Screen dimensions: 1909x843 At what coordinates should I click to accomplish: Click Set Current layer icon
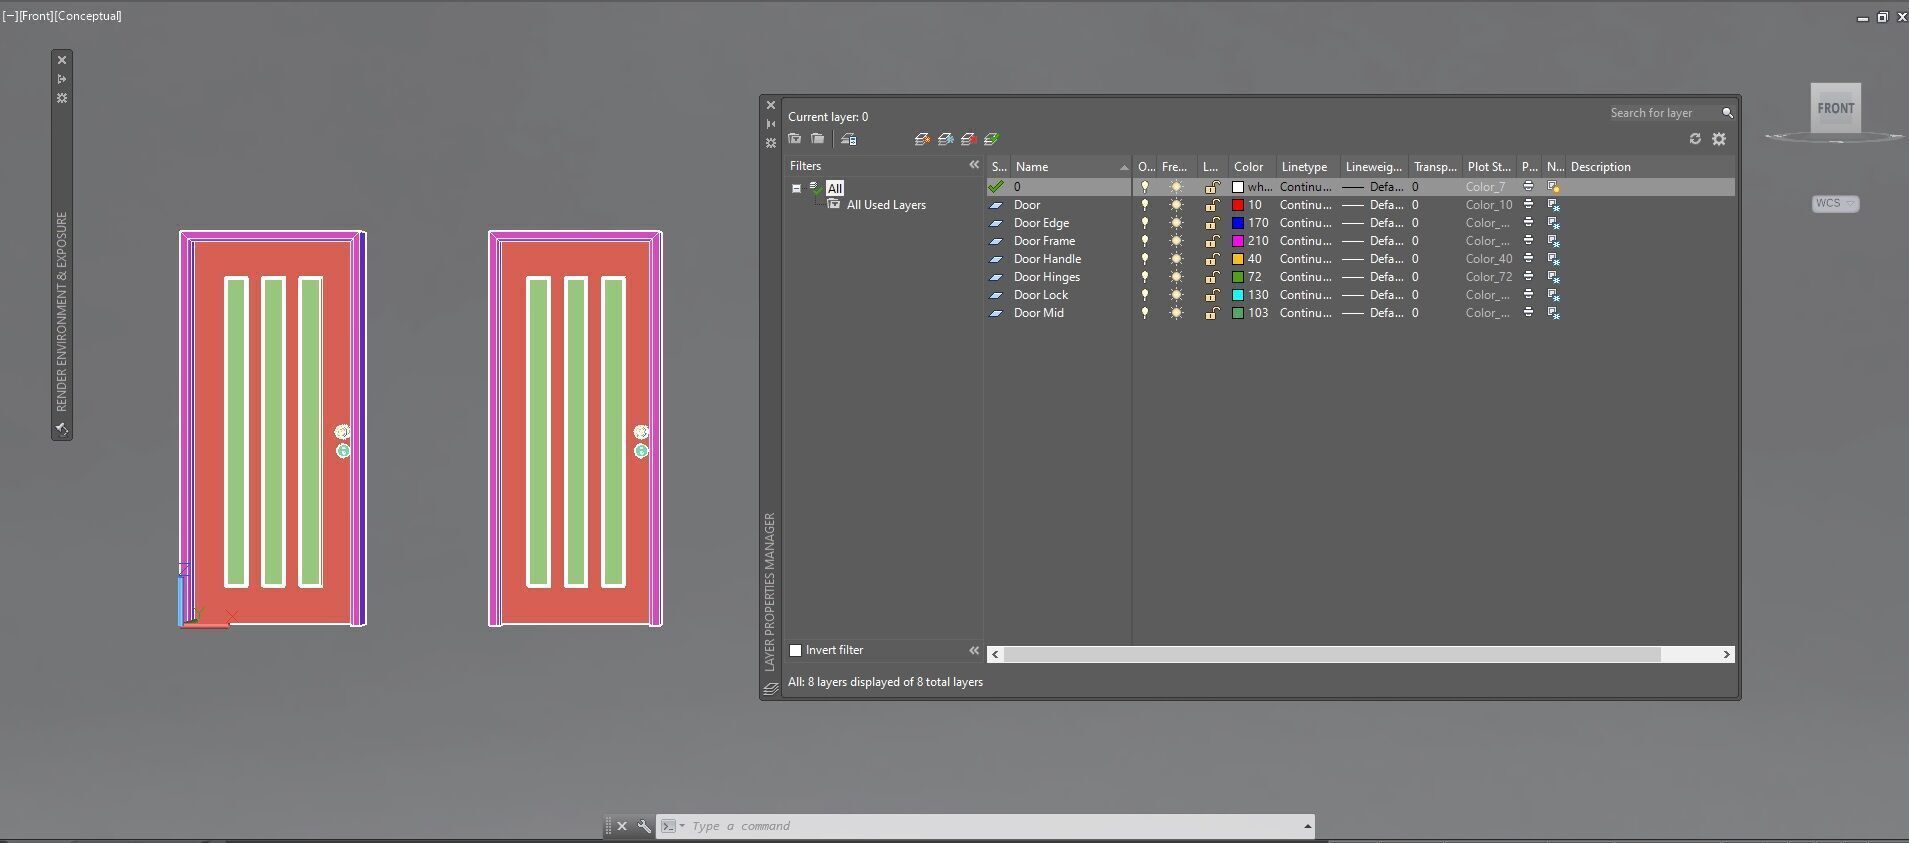(x=991, y=139)
